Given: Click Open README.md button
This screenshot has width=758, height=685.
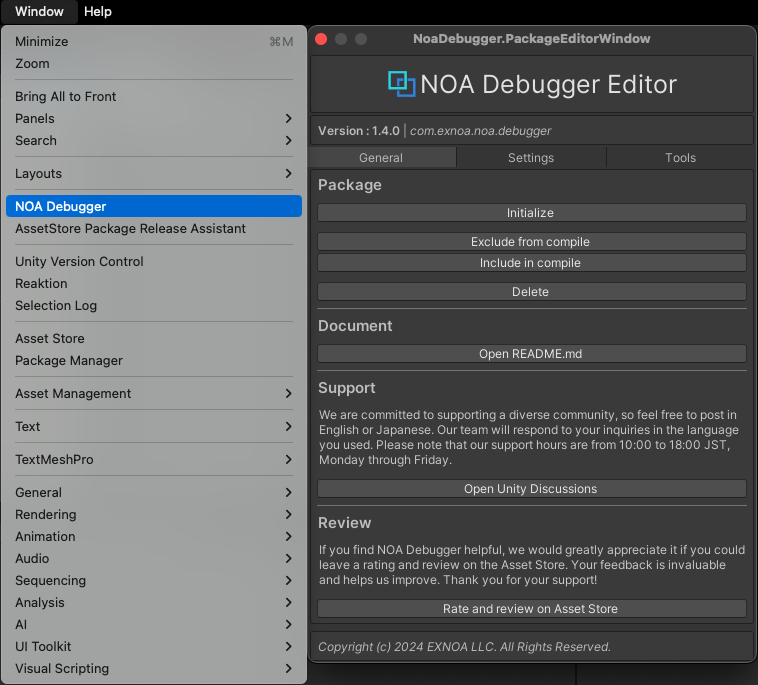Looking at the screenshot, I should pyautogui.click(x=531, y=353).
